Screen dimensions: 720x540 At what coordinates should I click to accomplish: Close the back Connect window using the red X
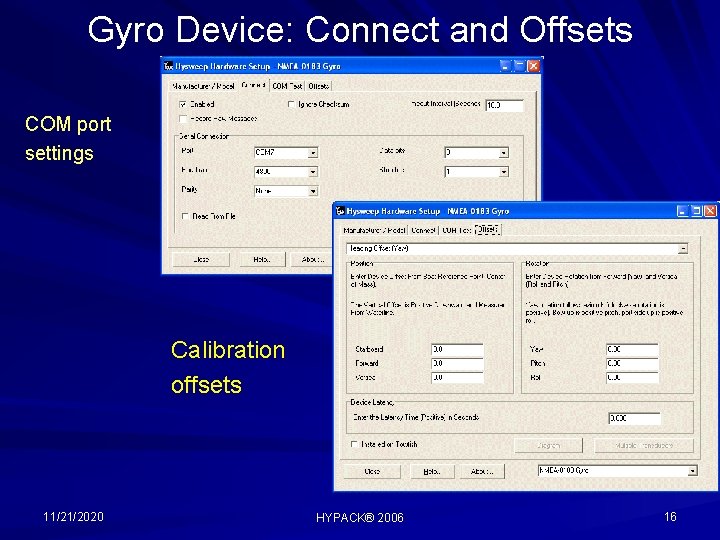(x=533, y=66)
